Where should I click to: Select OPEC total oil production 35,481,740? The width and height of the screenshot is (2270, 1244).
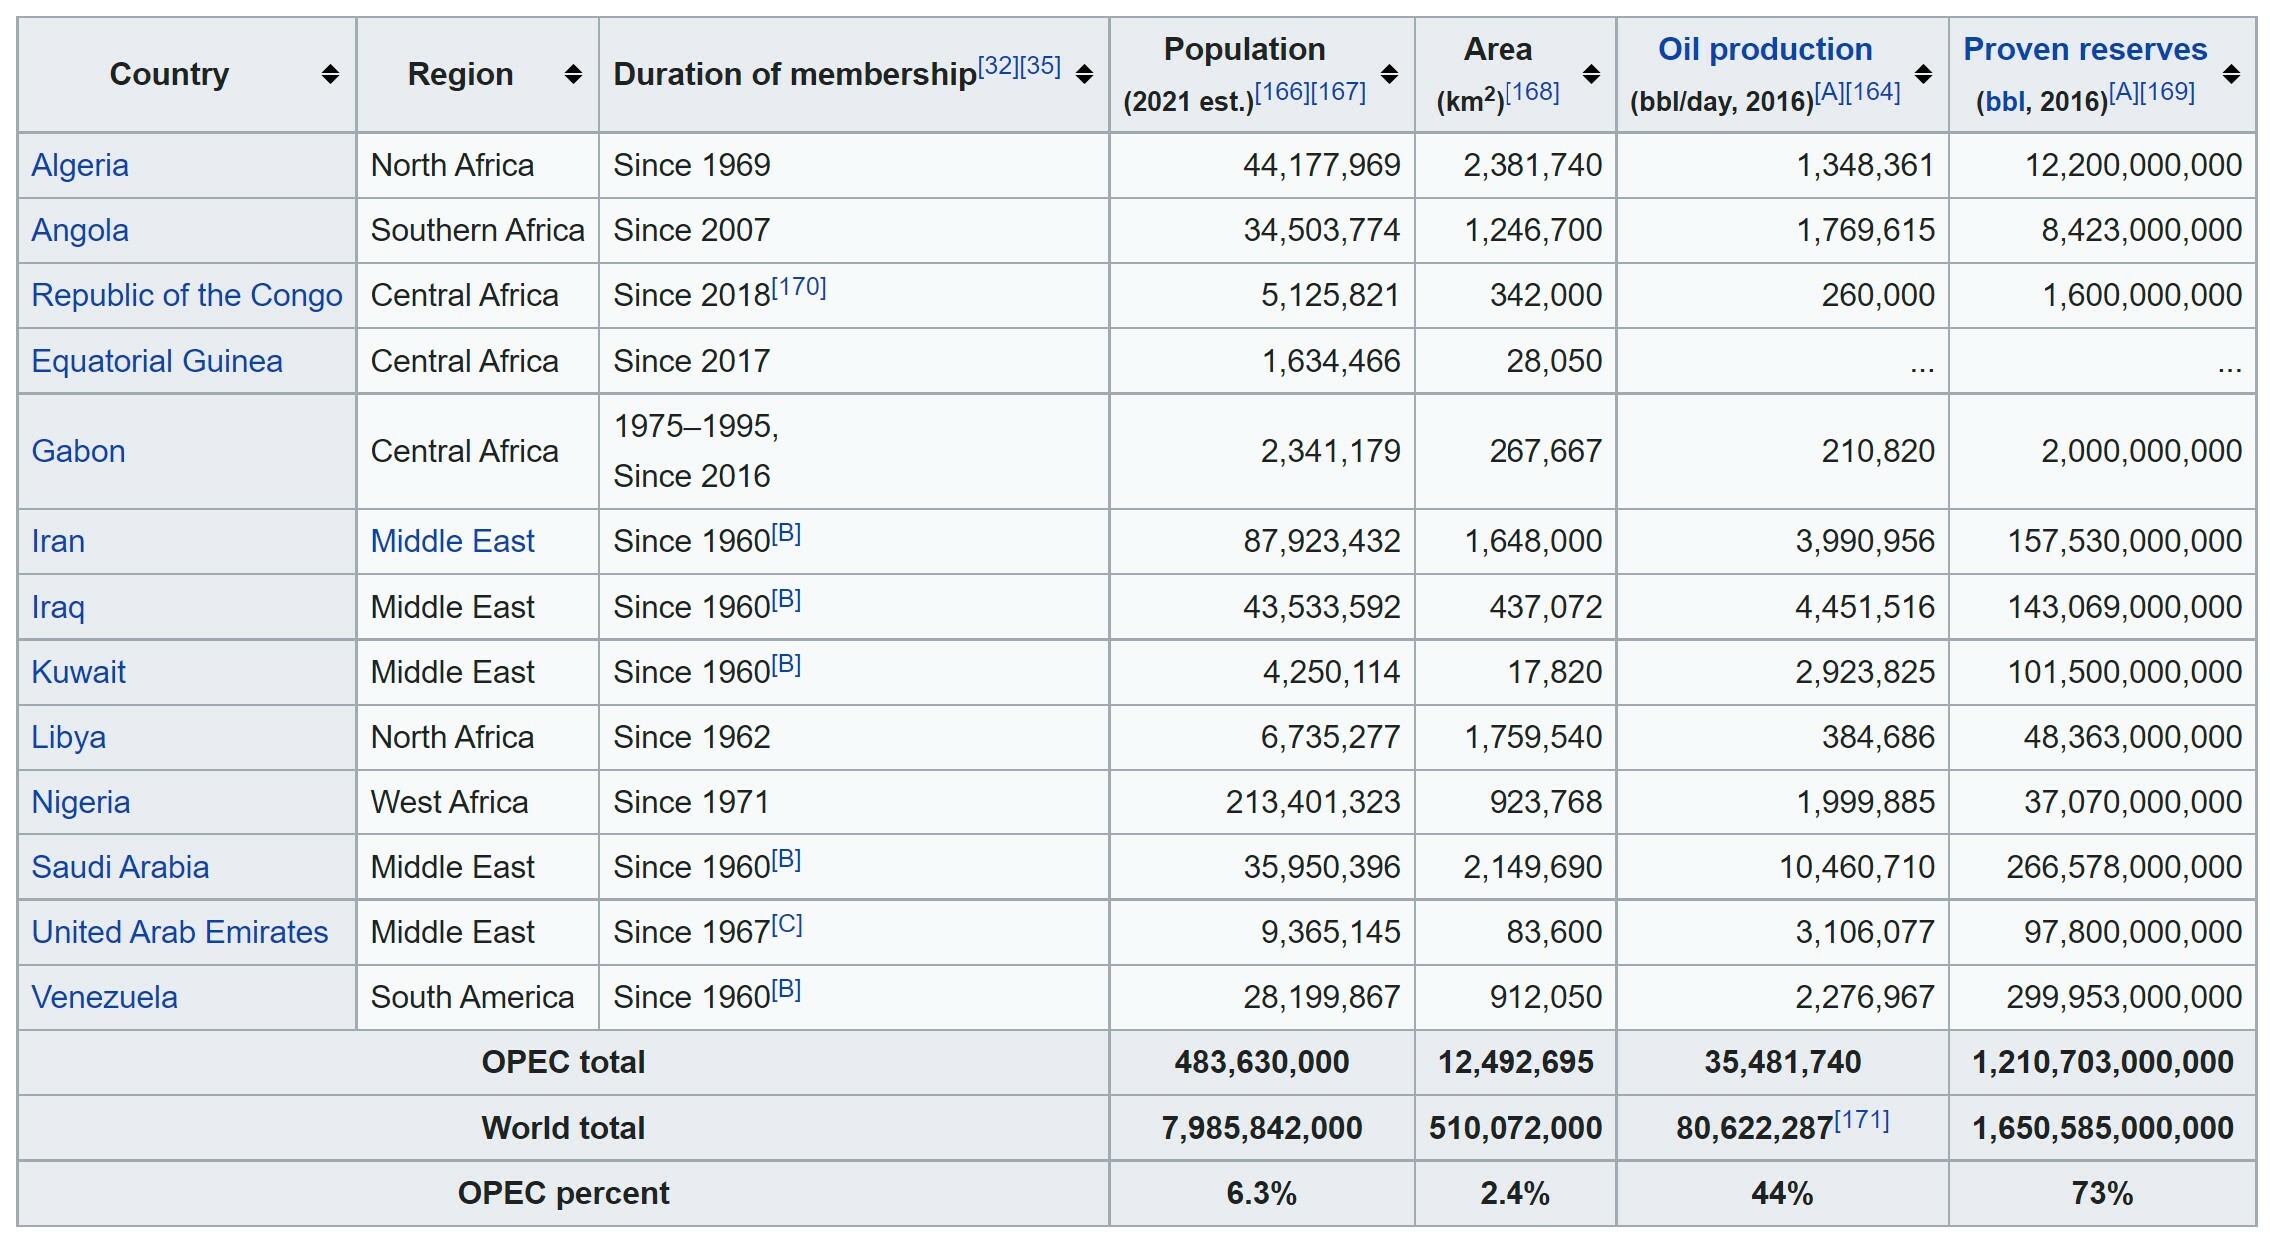pyautogui.click(x=1783, y=1062)
